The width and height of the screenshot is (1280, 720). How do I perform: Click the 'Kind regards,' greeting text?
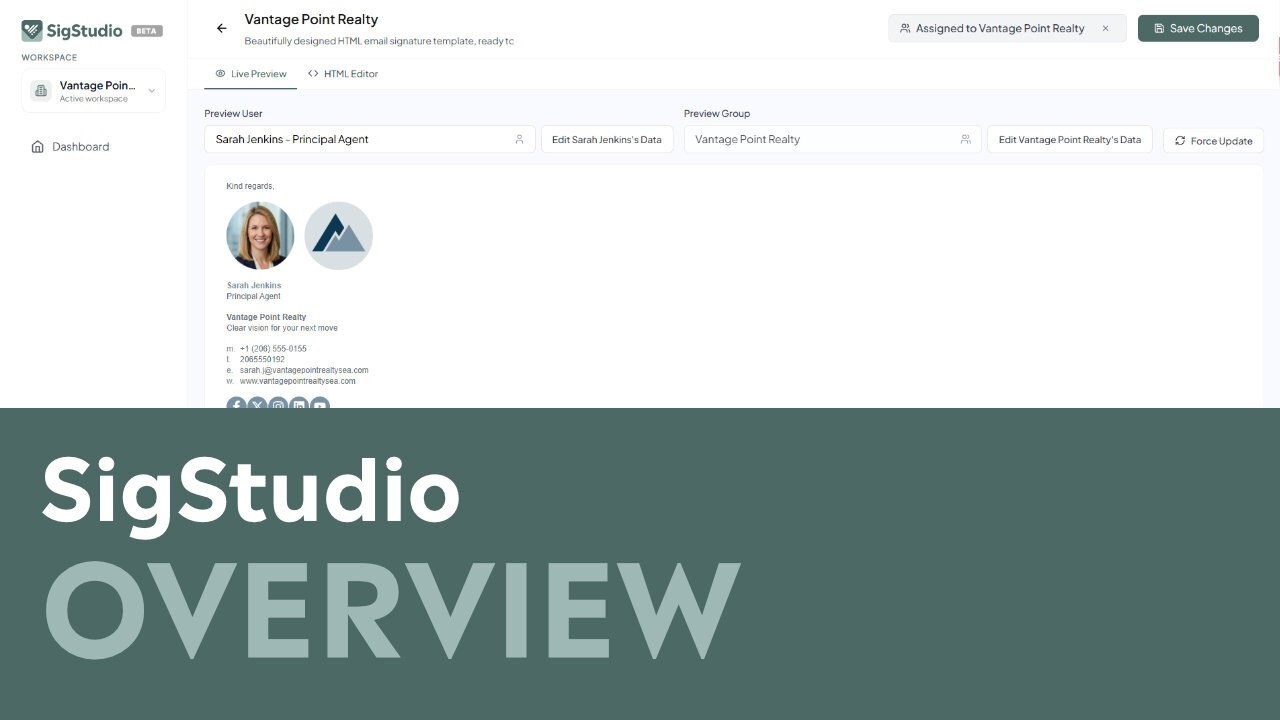[x=250, y=186]
